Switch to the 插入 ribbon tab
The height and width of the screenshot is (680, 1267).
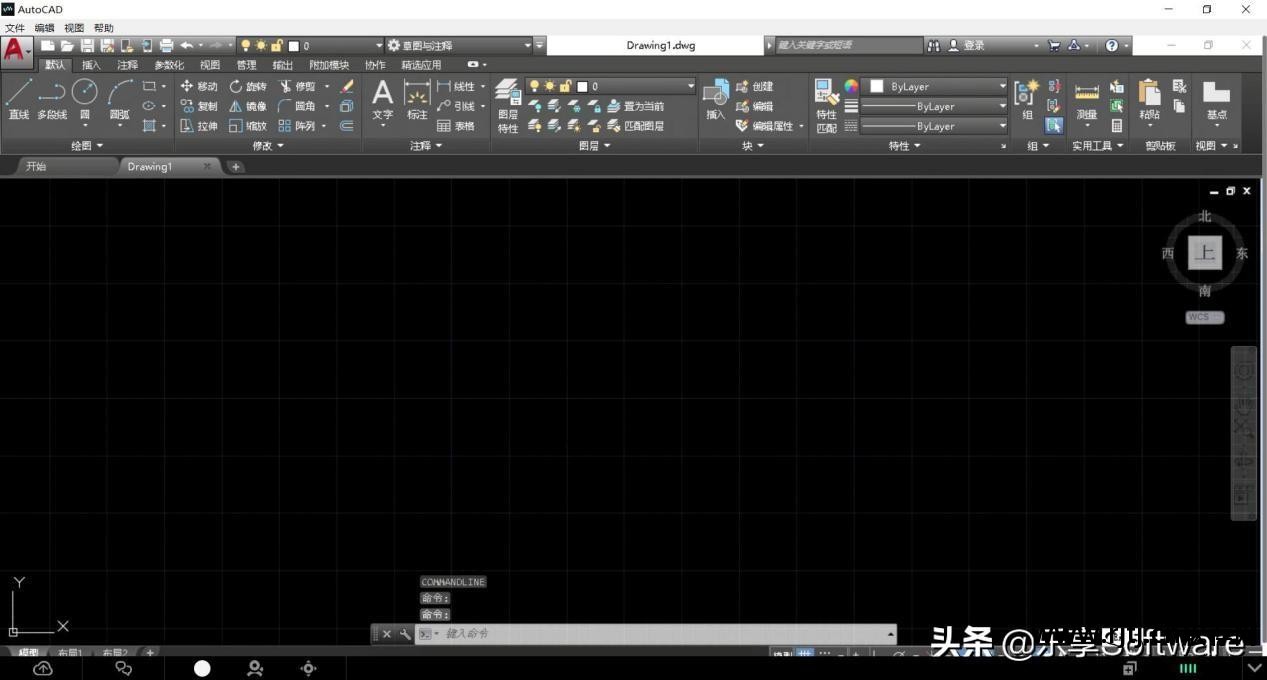point(91,65)
